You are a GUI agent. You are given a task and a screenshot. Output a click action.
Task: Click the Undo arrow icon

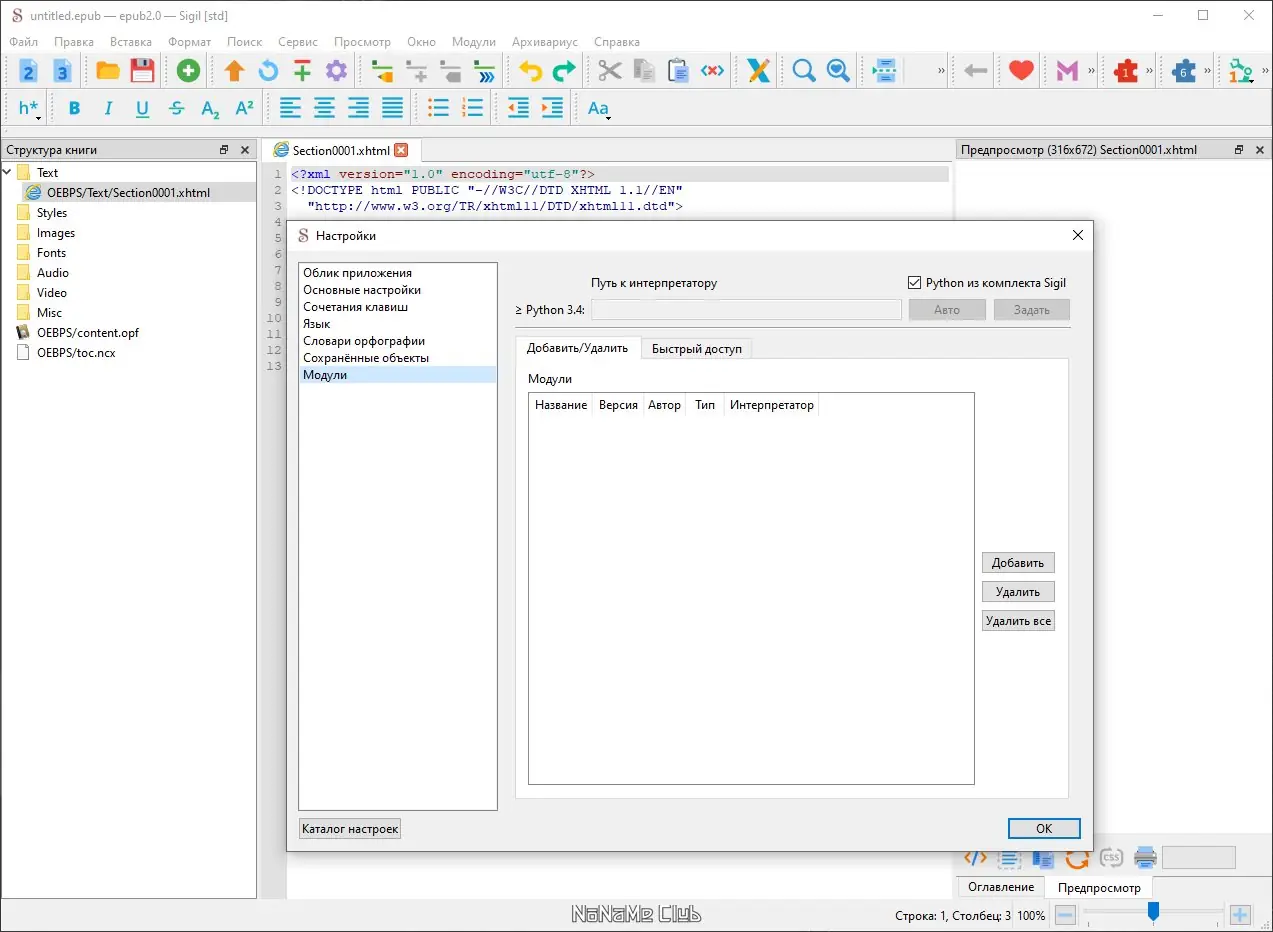[530, 71]
